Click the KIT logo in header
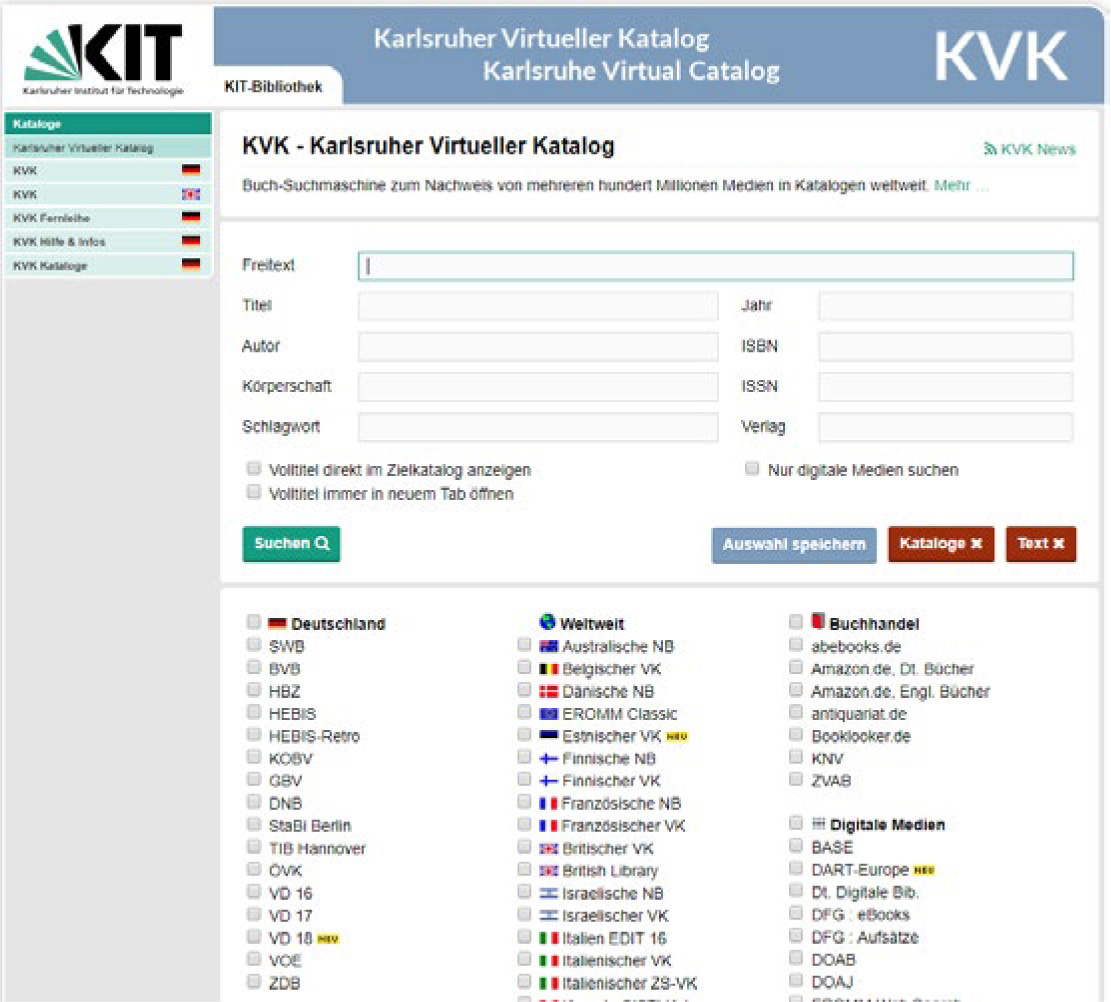This screenshot has height=1002, width=1111. 104,58
